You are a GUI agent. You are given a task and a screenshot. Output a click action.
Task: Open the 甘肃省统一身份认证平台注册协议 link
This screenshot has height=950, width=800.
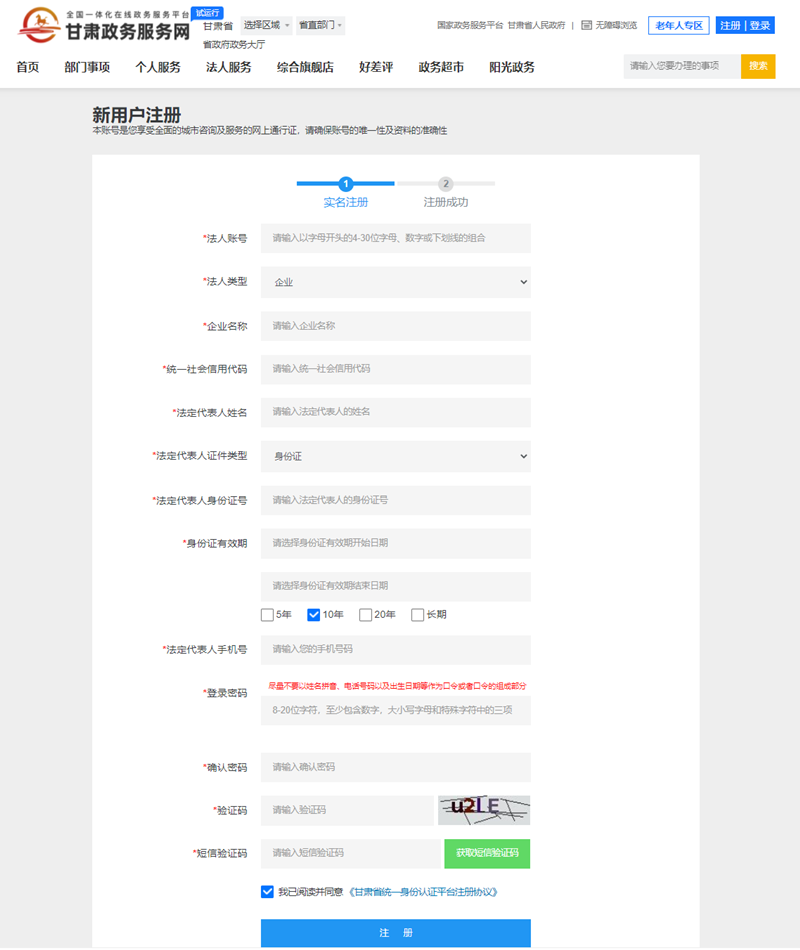point(422,892)
